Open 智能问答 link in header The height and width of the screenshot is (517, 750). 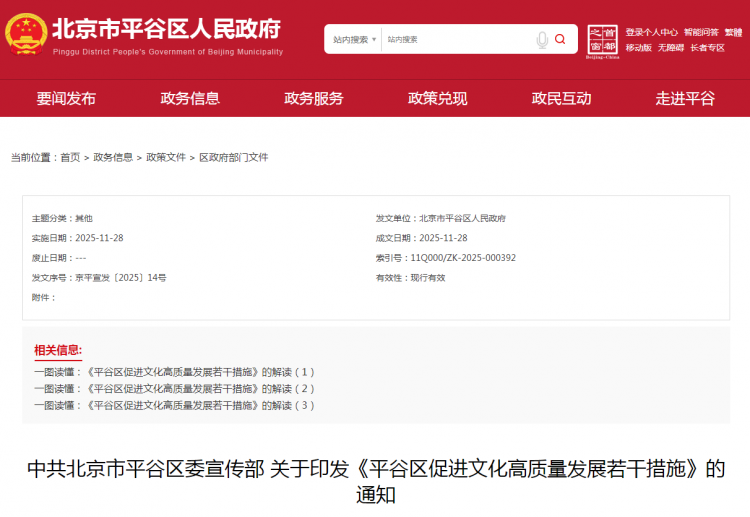[701, 32]
